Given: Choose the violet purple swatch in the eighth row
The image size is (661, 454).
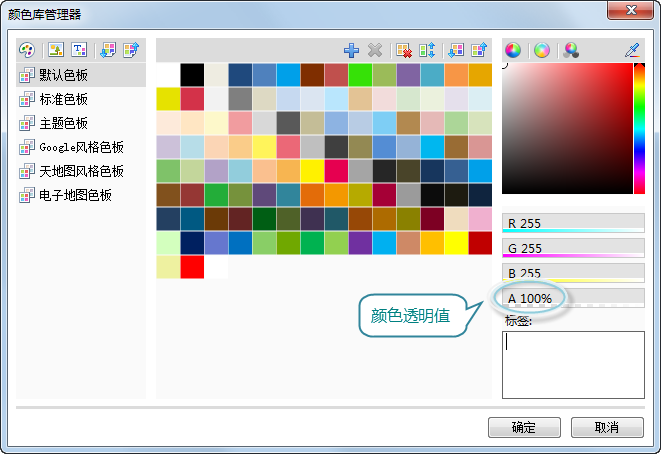Looking at the screenshot, I should pyautogui.click(x=360, y=243).
